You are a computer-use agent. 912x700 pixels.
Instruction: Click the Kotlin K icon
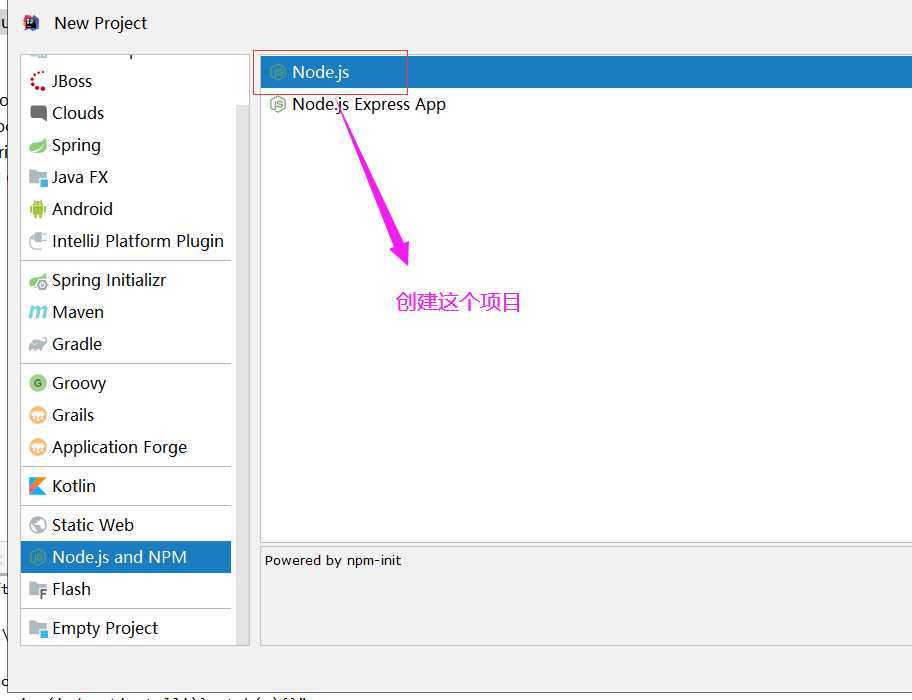point(38,486)
